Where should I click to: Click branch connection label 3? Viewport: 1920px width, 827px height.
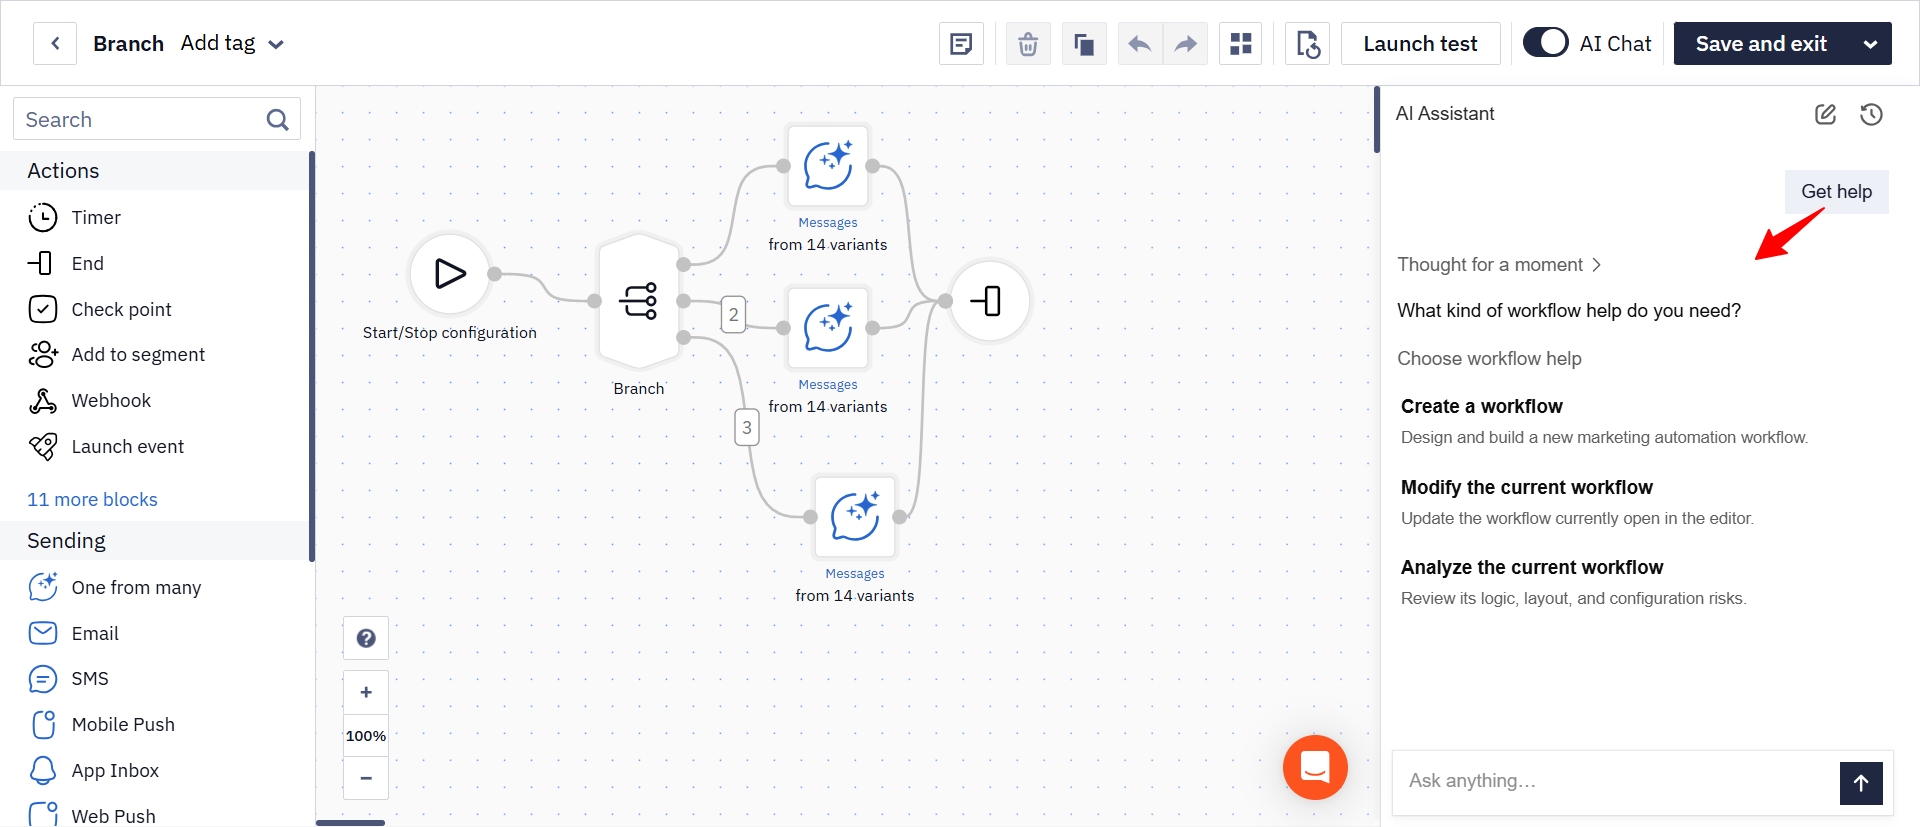[746, 427]
